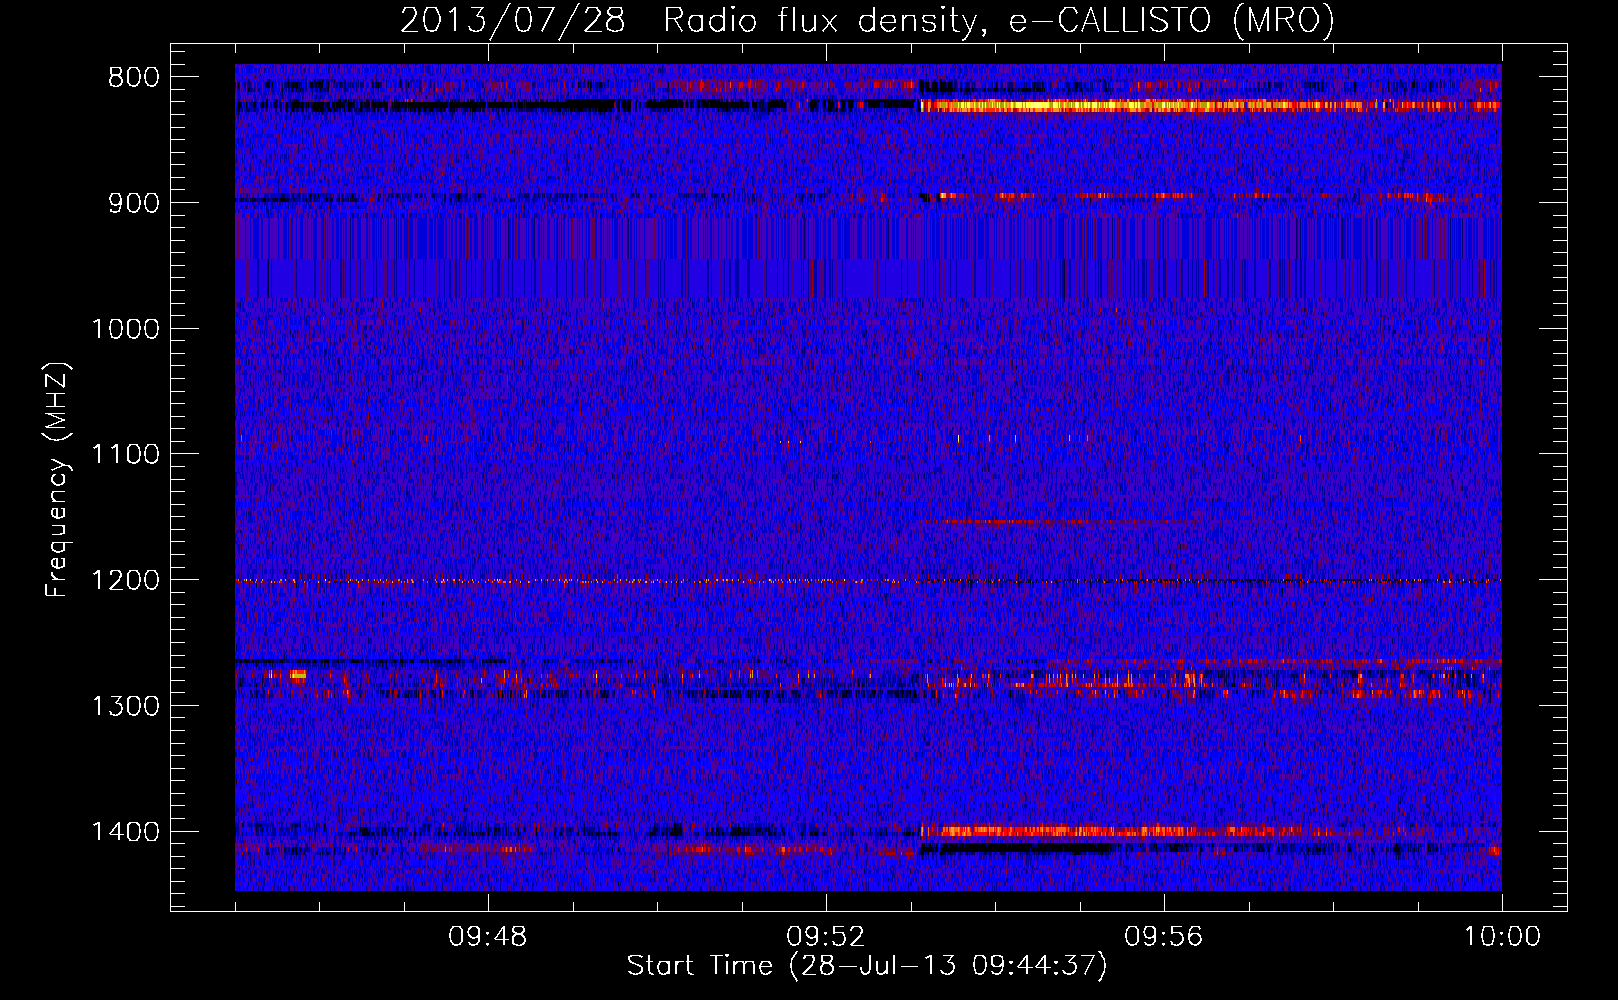Click the plot title '2013/07/28 Radio flux density, e-CALLISTO (MRO)'
The width and height of the screenshot is (1618, 1000).
point(867,20)
